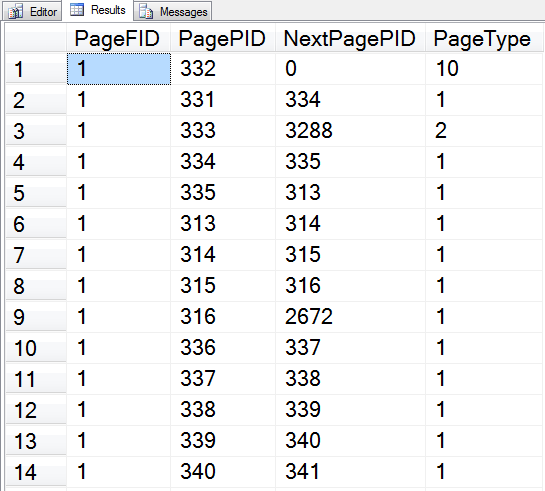Click the Editor tab icon
Viewport: 545px width, 491px height.
pos(16,12)
